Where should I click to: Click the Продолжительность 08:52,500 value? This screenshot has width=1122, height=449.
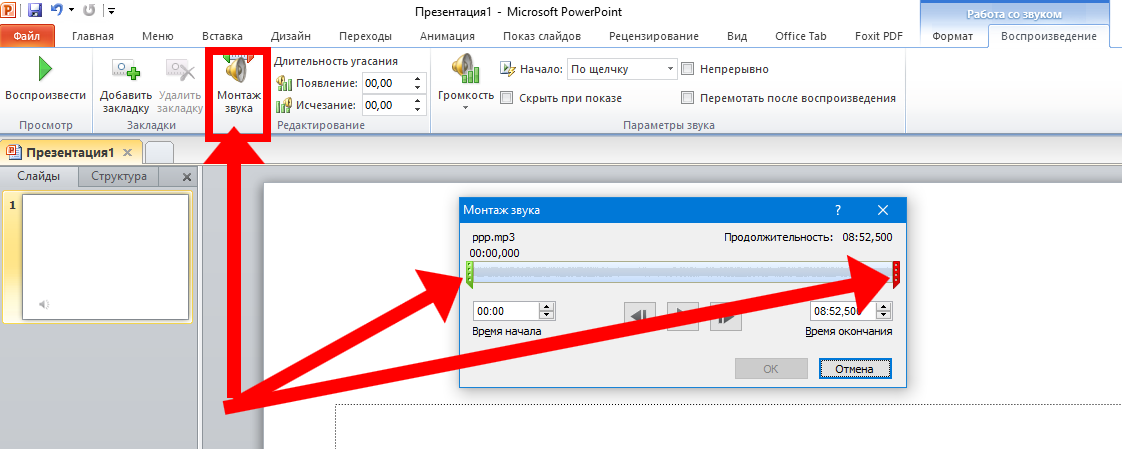click(x=866, y=237)
